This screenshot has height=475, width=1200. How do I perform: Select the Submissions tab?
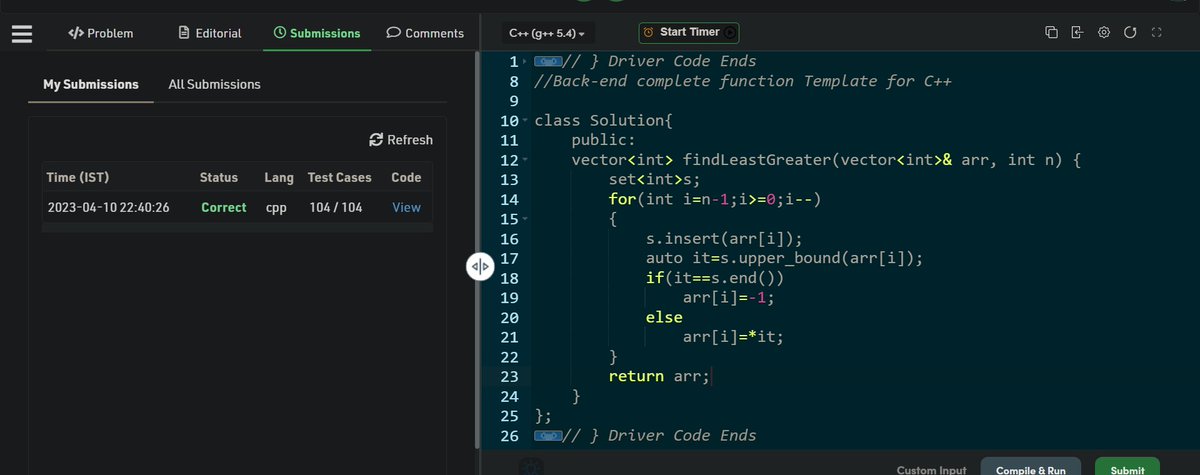click(317, 33)
